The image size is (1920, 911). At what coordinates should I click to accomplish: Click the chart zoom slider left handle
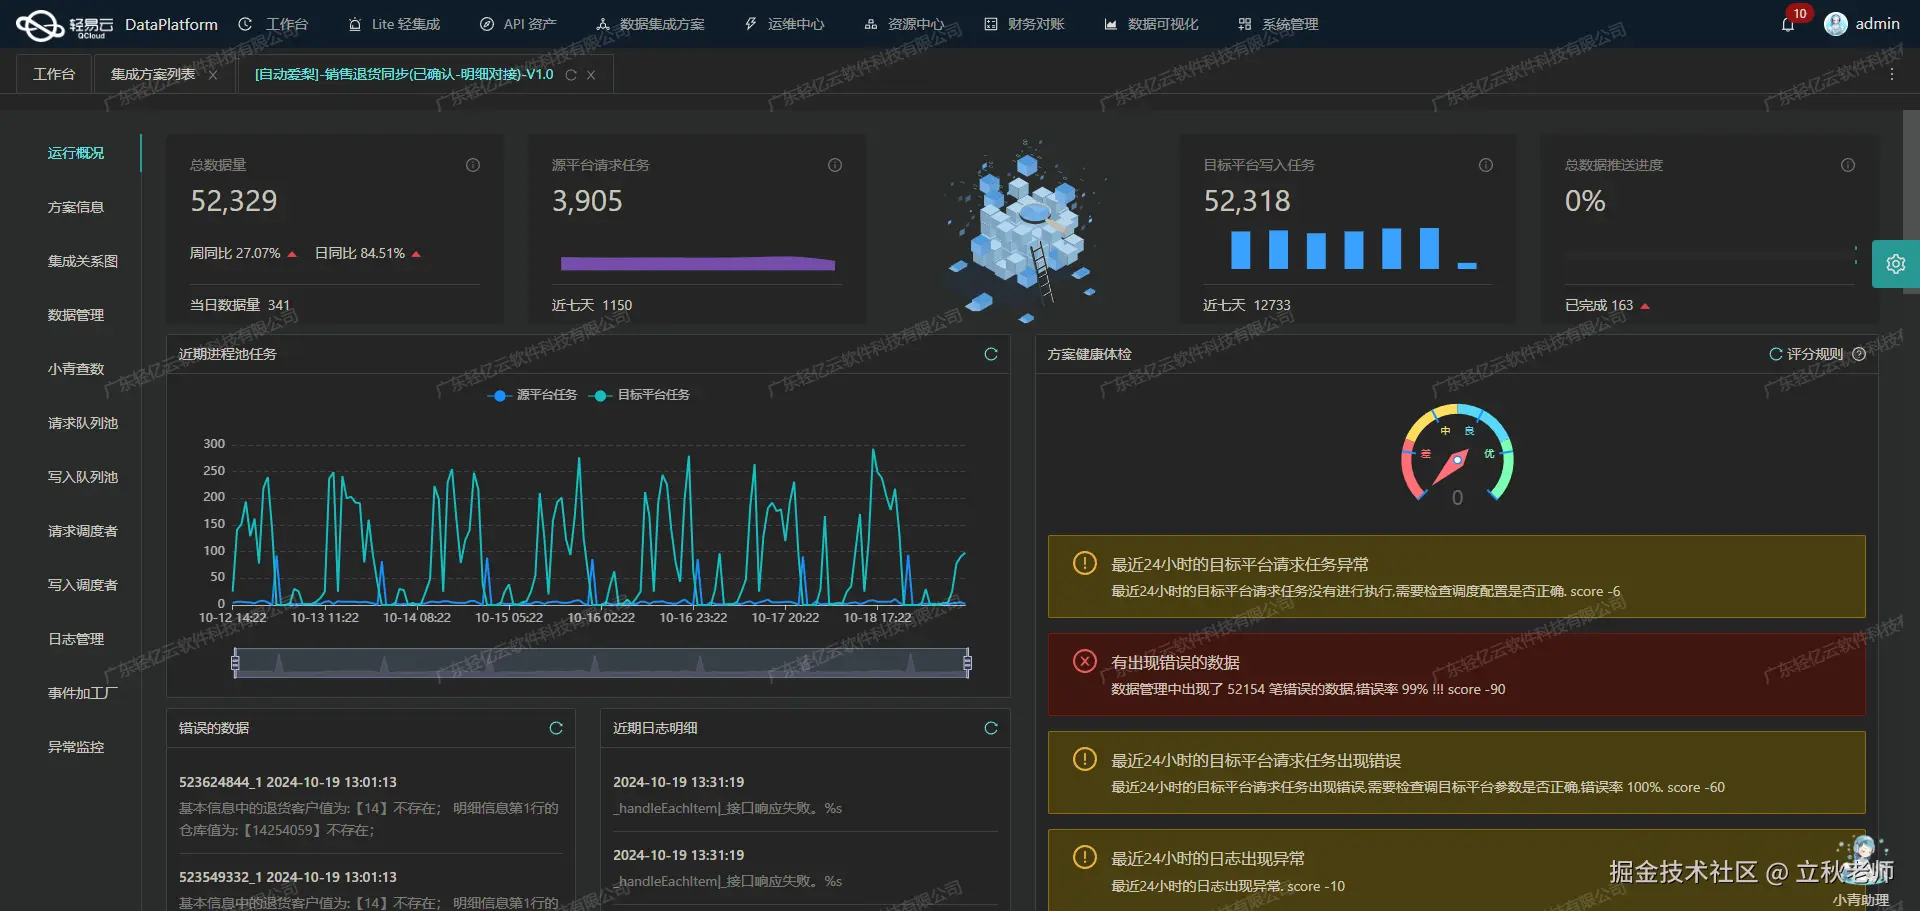pos(235,662)
